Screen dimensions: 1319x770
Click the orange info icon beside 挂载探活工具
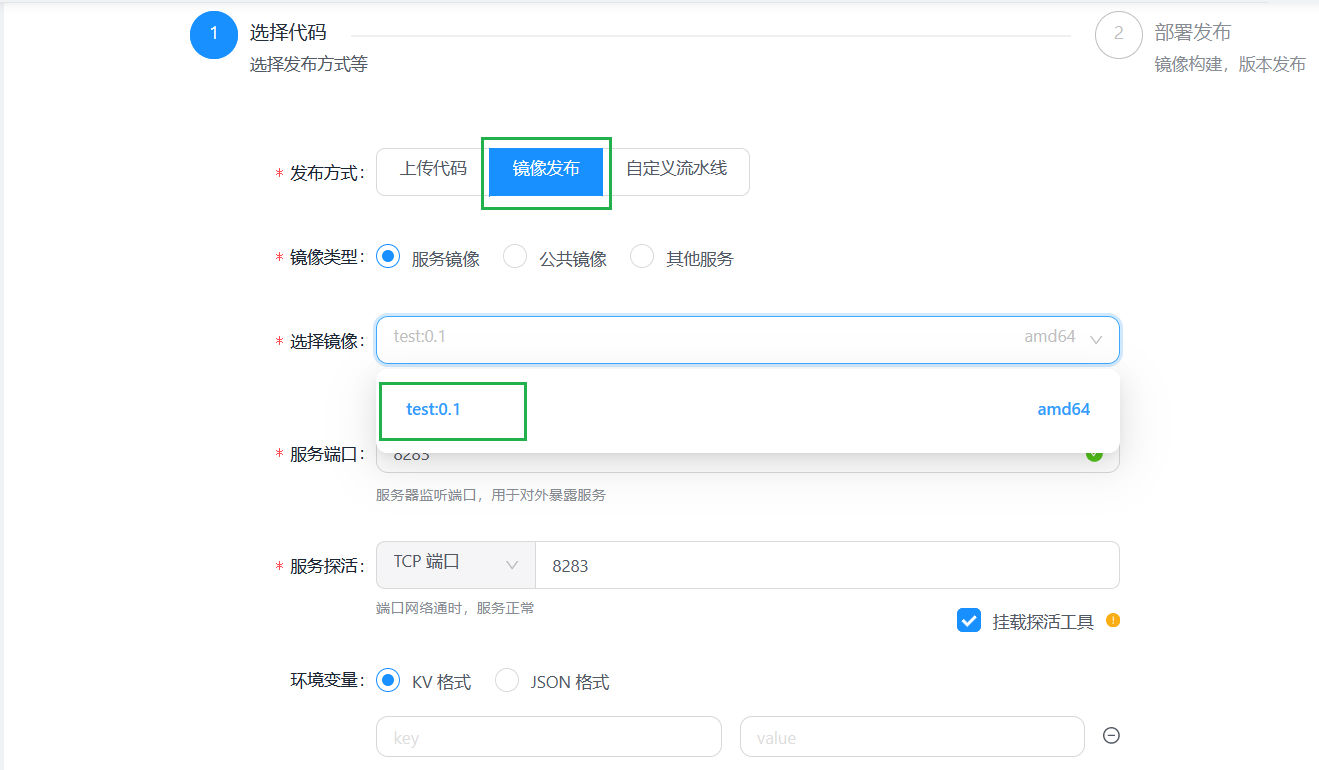point(1113,621)
